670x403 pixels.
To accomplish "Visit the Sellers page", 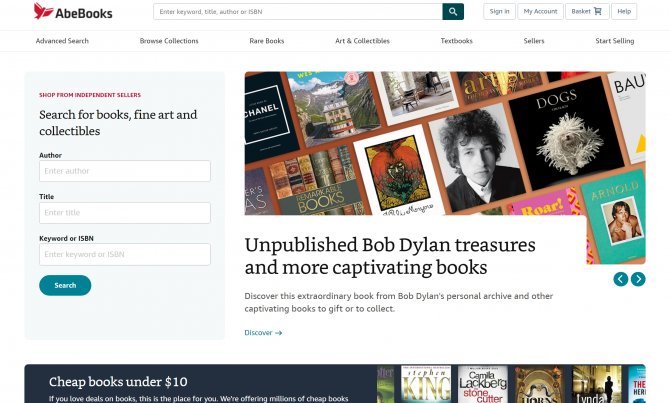I will [x=534, y=41].
